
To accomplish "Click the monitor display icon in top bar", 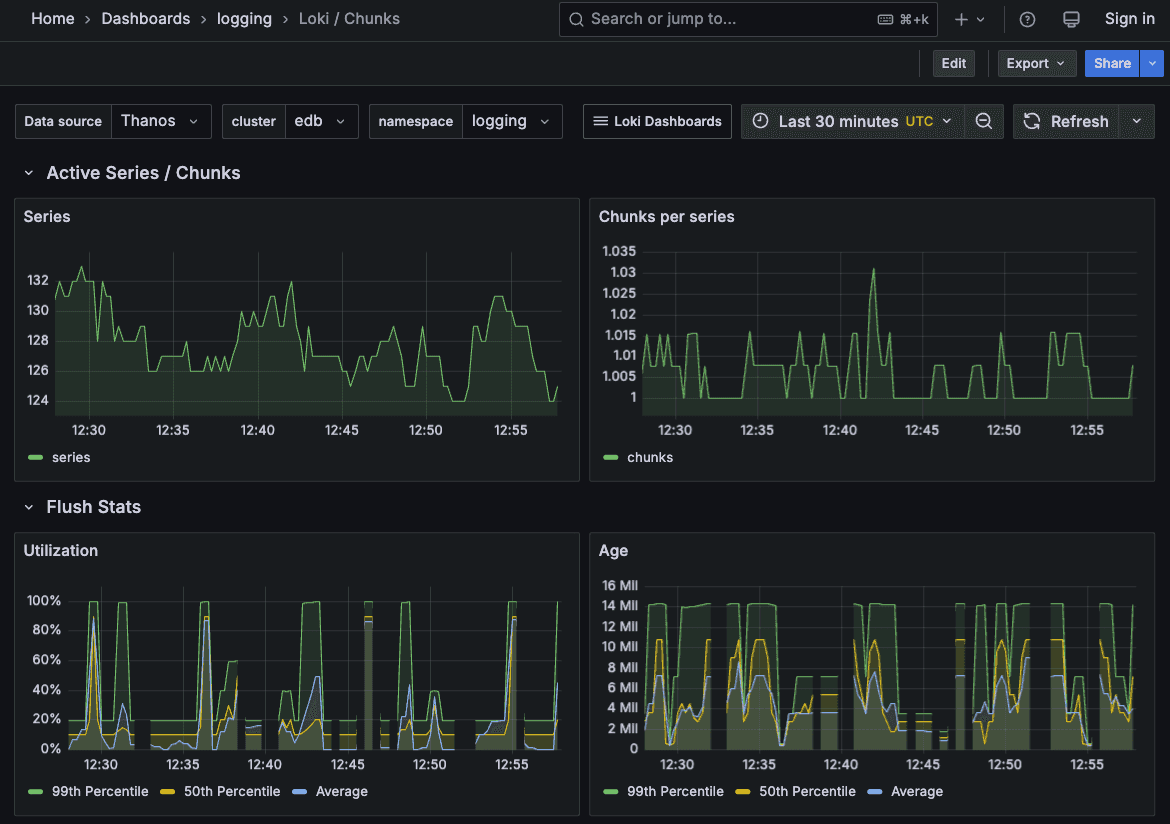I will click(x=1071, y=19).
